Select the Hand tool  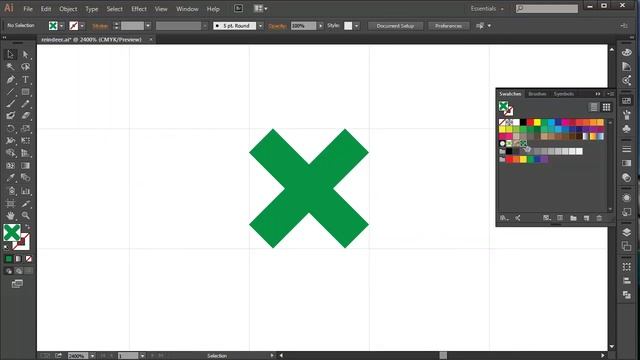[11, 215]
